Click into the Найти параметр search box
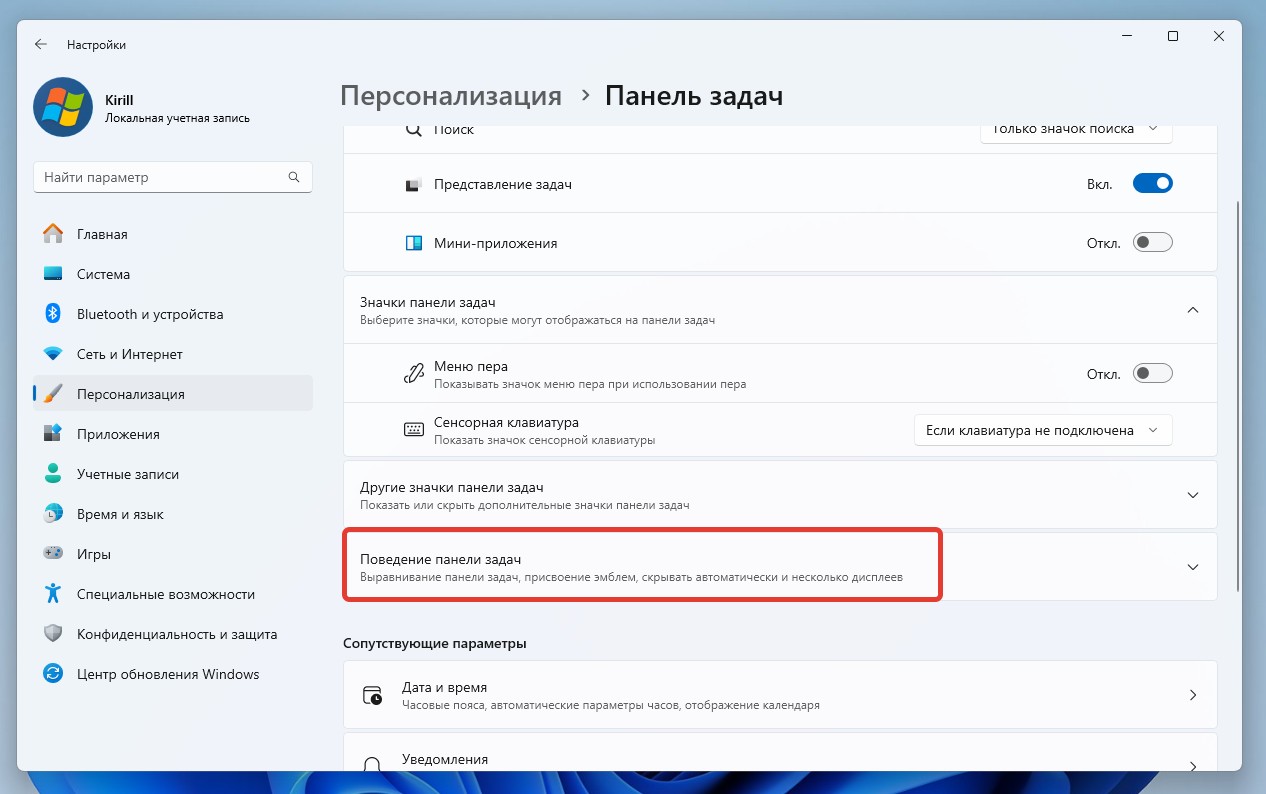Viewport: 1266px width, 794px height. click(x=173, y=177)
